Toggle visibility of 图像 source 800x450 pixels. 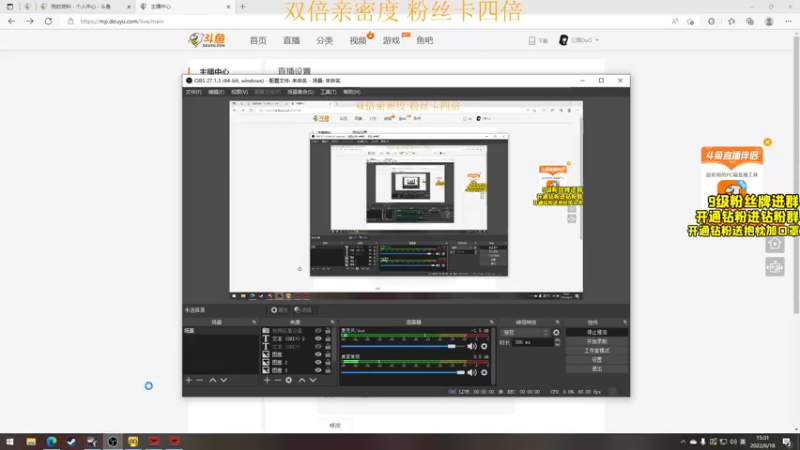(318, 355)
